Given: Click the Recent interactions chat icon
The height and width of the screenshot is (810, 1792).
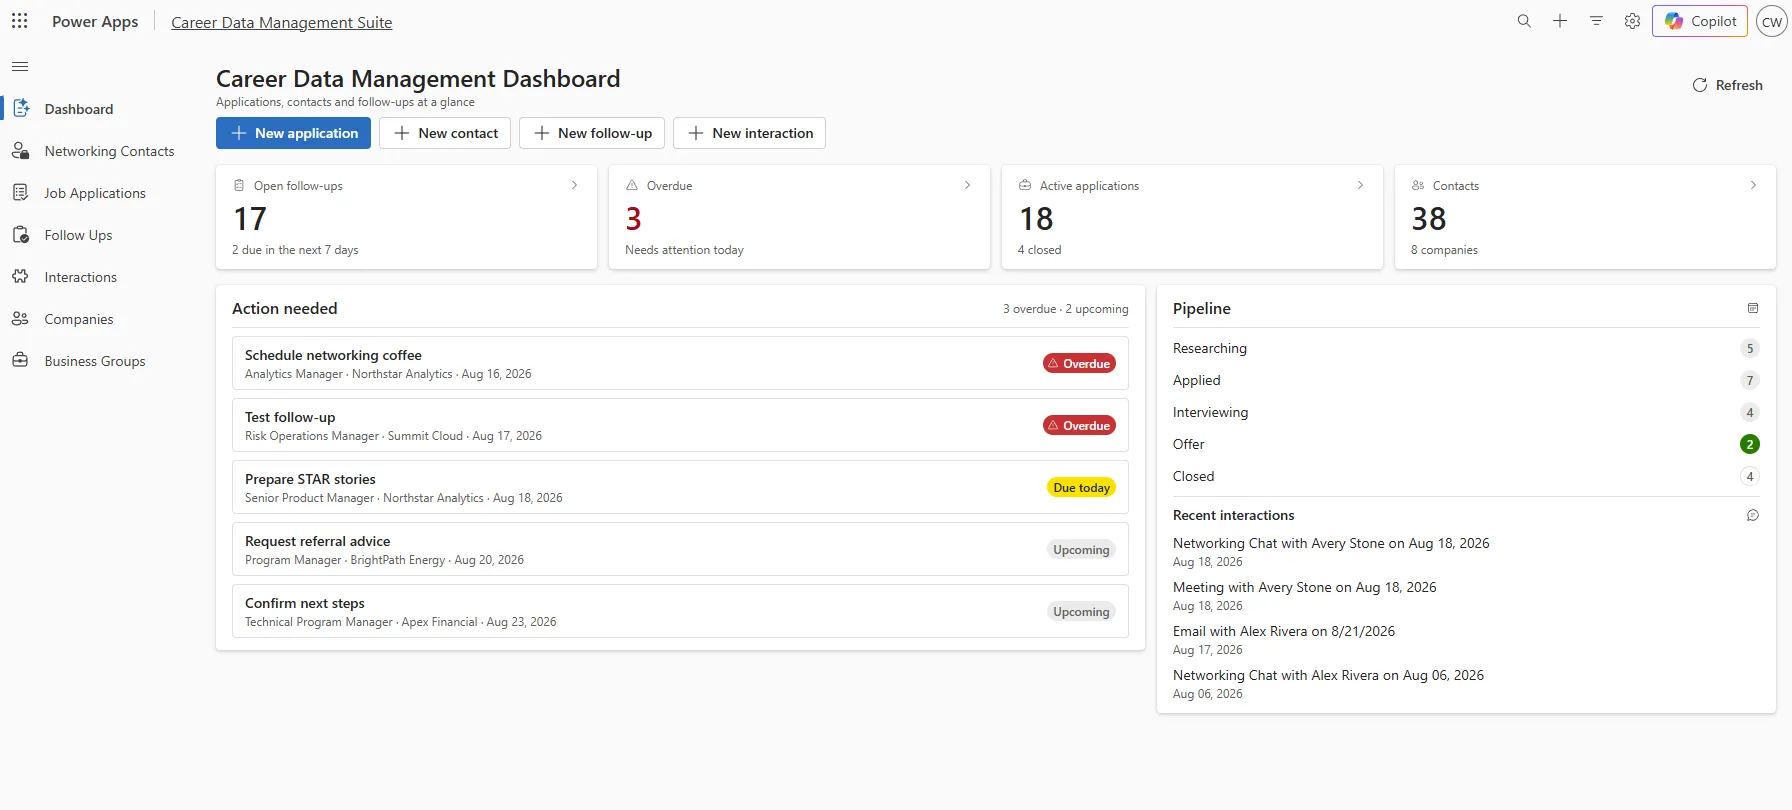Looking at the screenshot, I should (1752, 515).
